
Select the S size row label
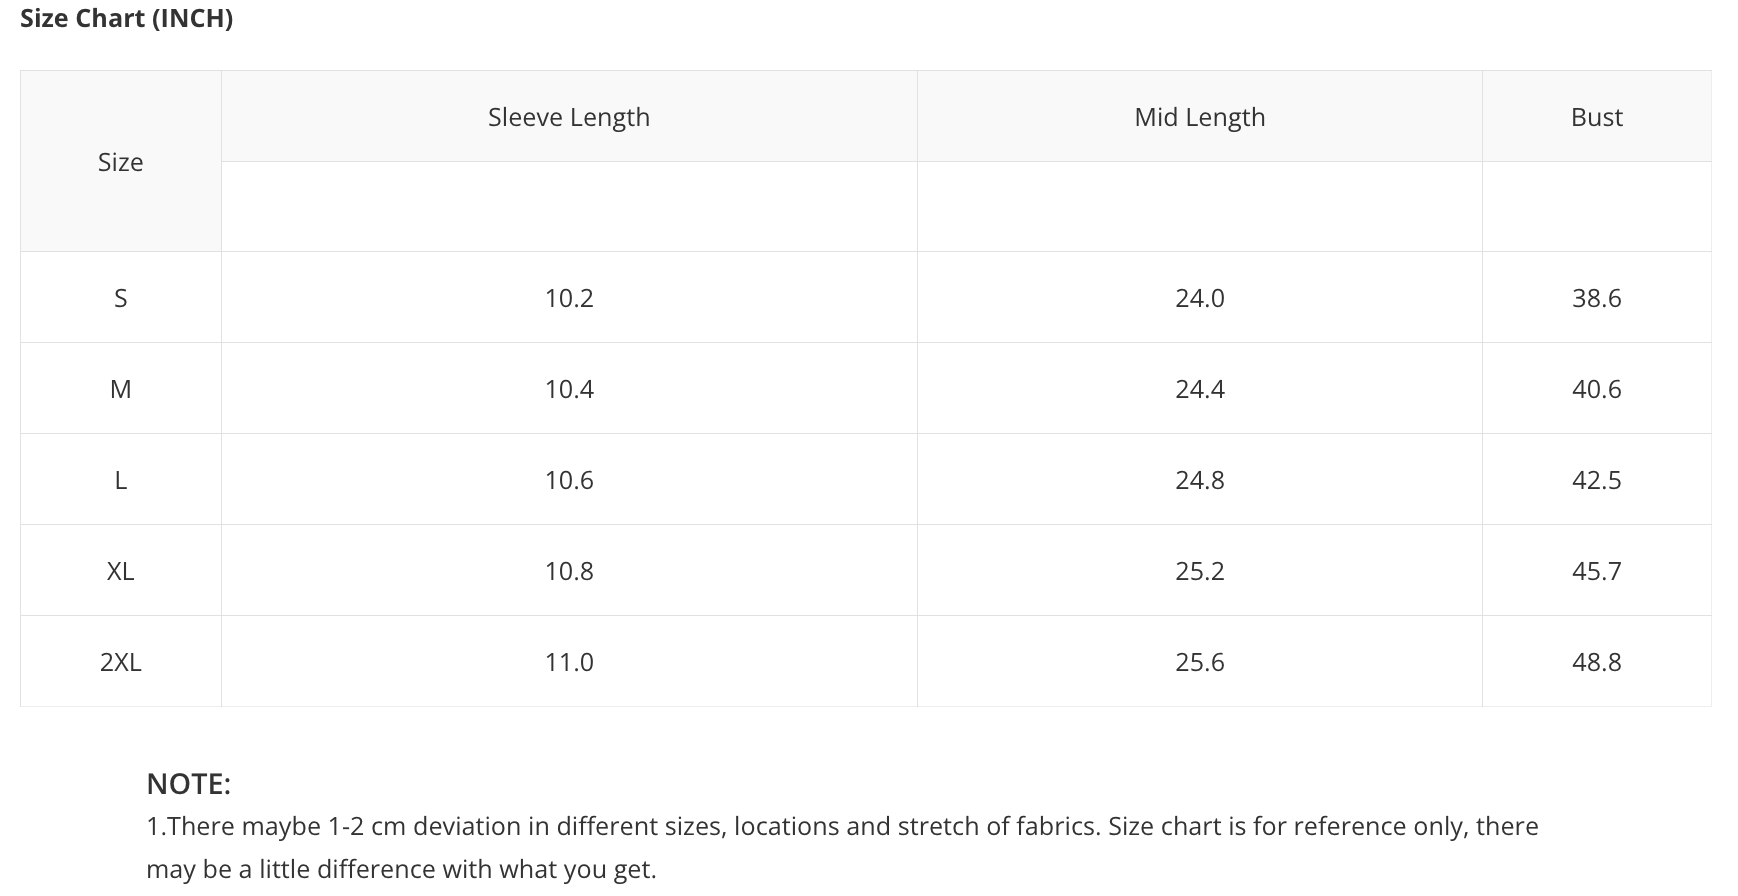pos(120,298)
